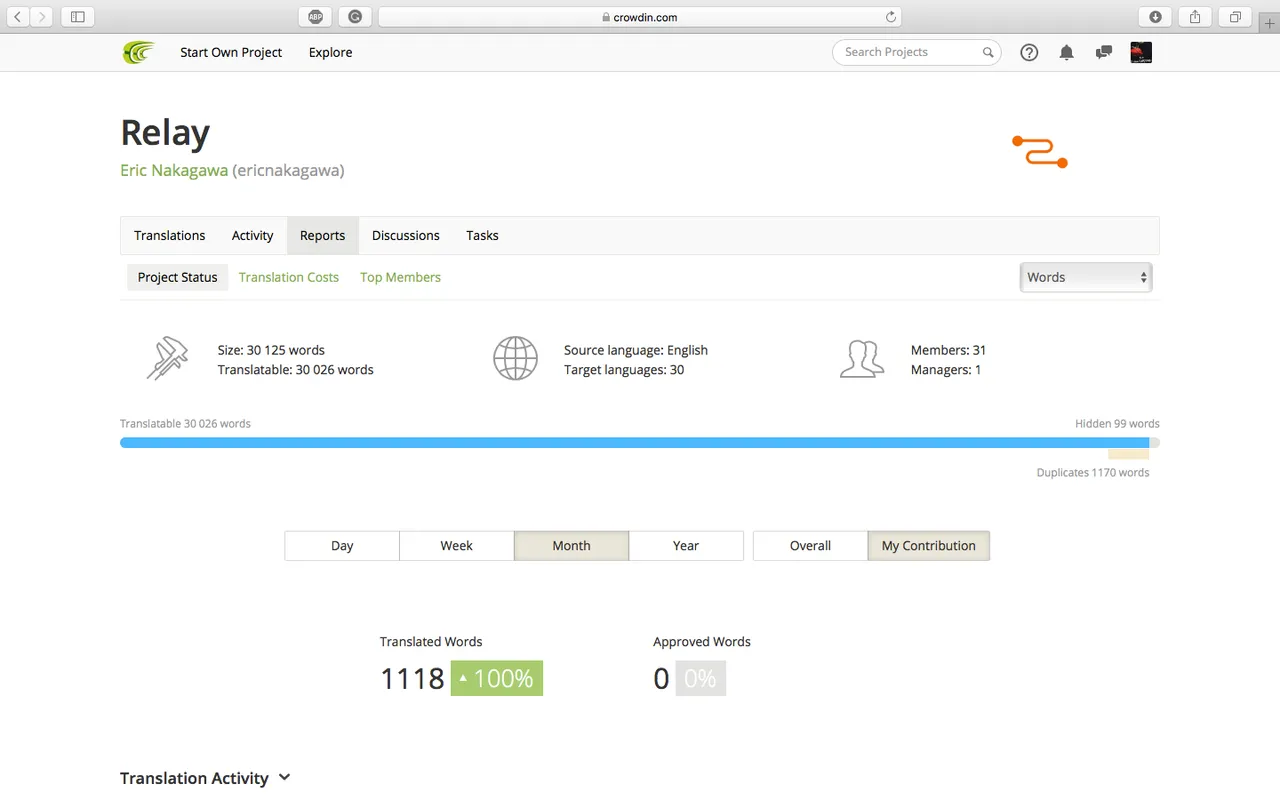Show all tabs overview icon

pyautogui.click(x=1235, y=17)
